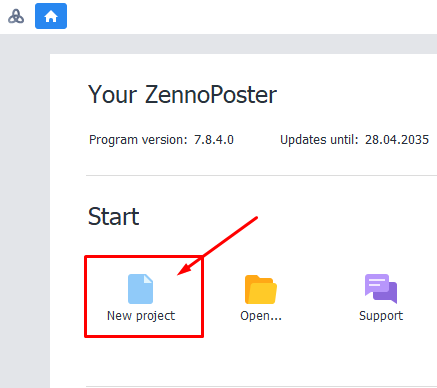Choose the Open... label
The width and height of the screenshot is (437, 388).
pos(261,316)
